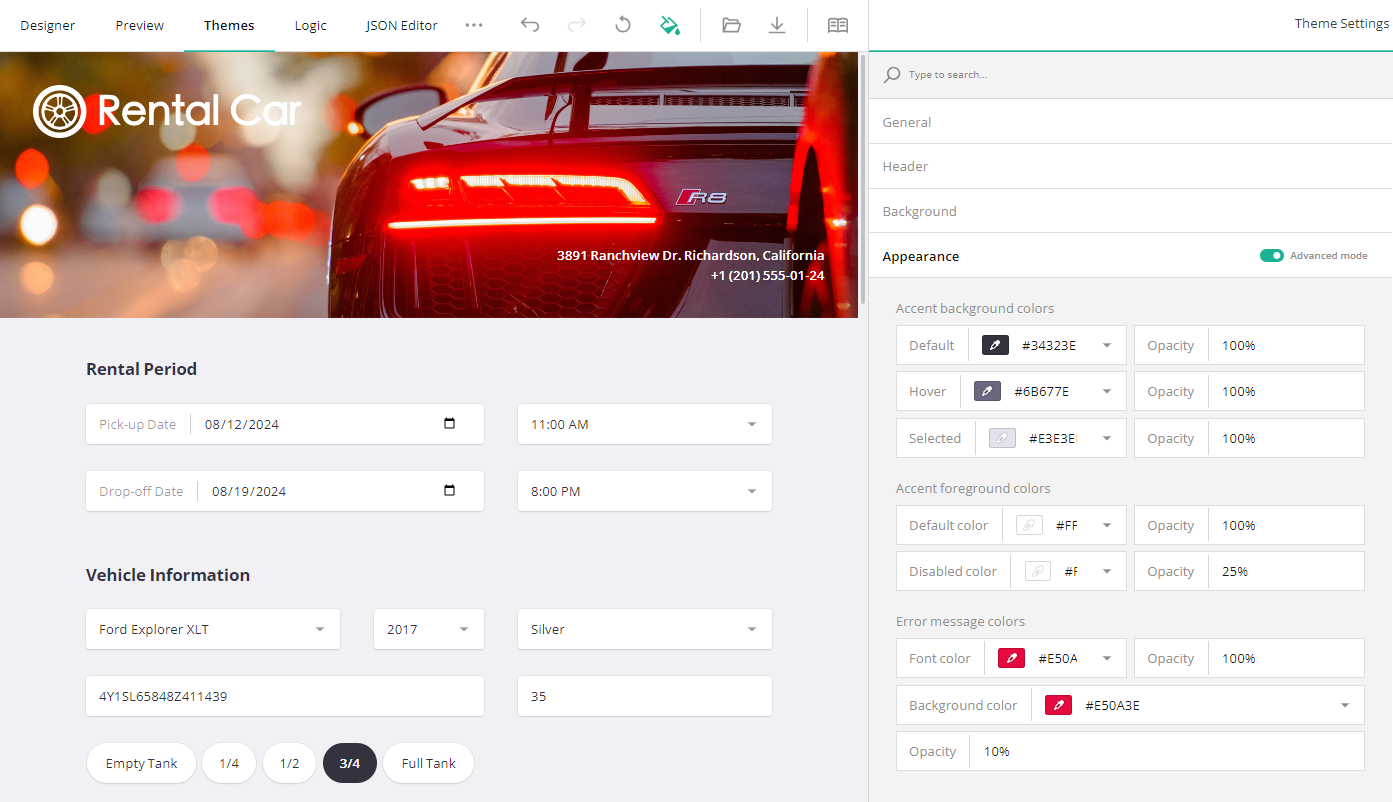
Task: Open documentation with the book icon
Action: 837,25
